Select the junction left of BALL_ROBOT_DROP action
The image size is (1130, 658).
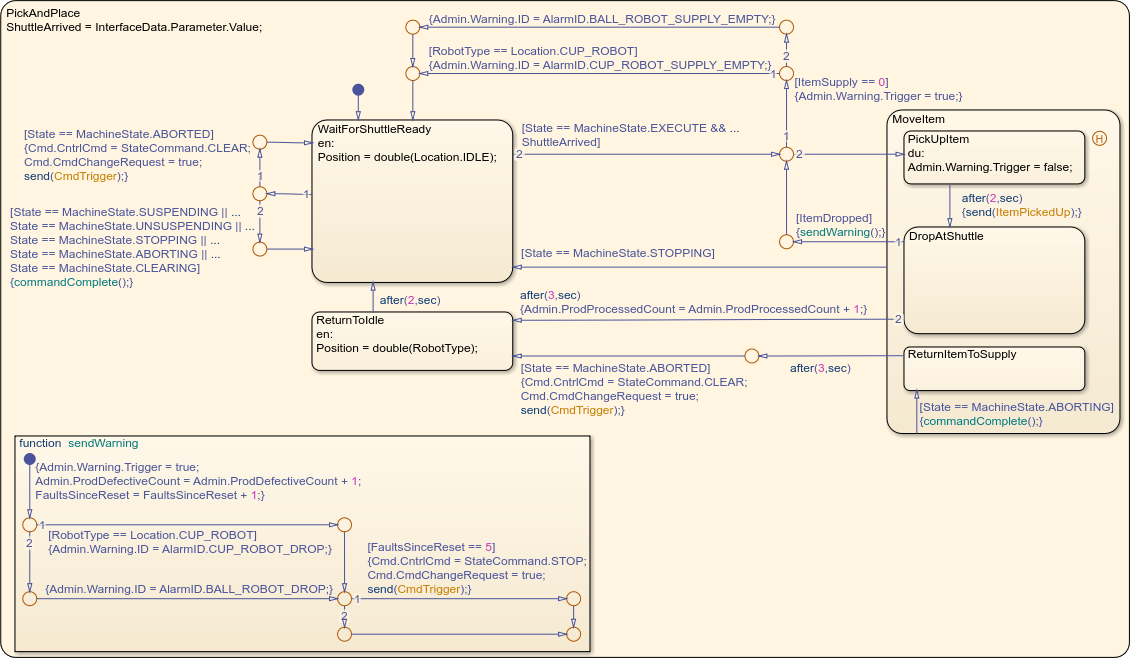pos(29,598)
